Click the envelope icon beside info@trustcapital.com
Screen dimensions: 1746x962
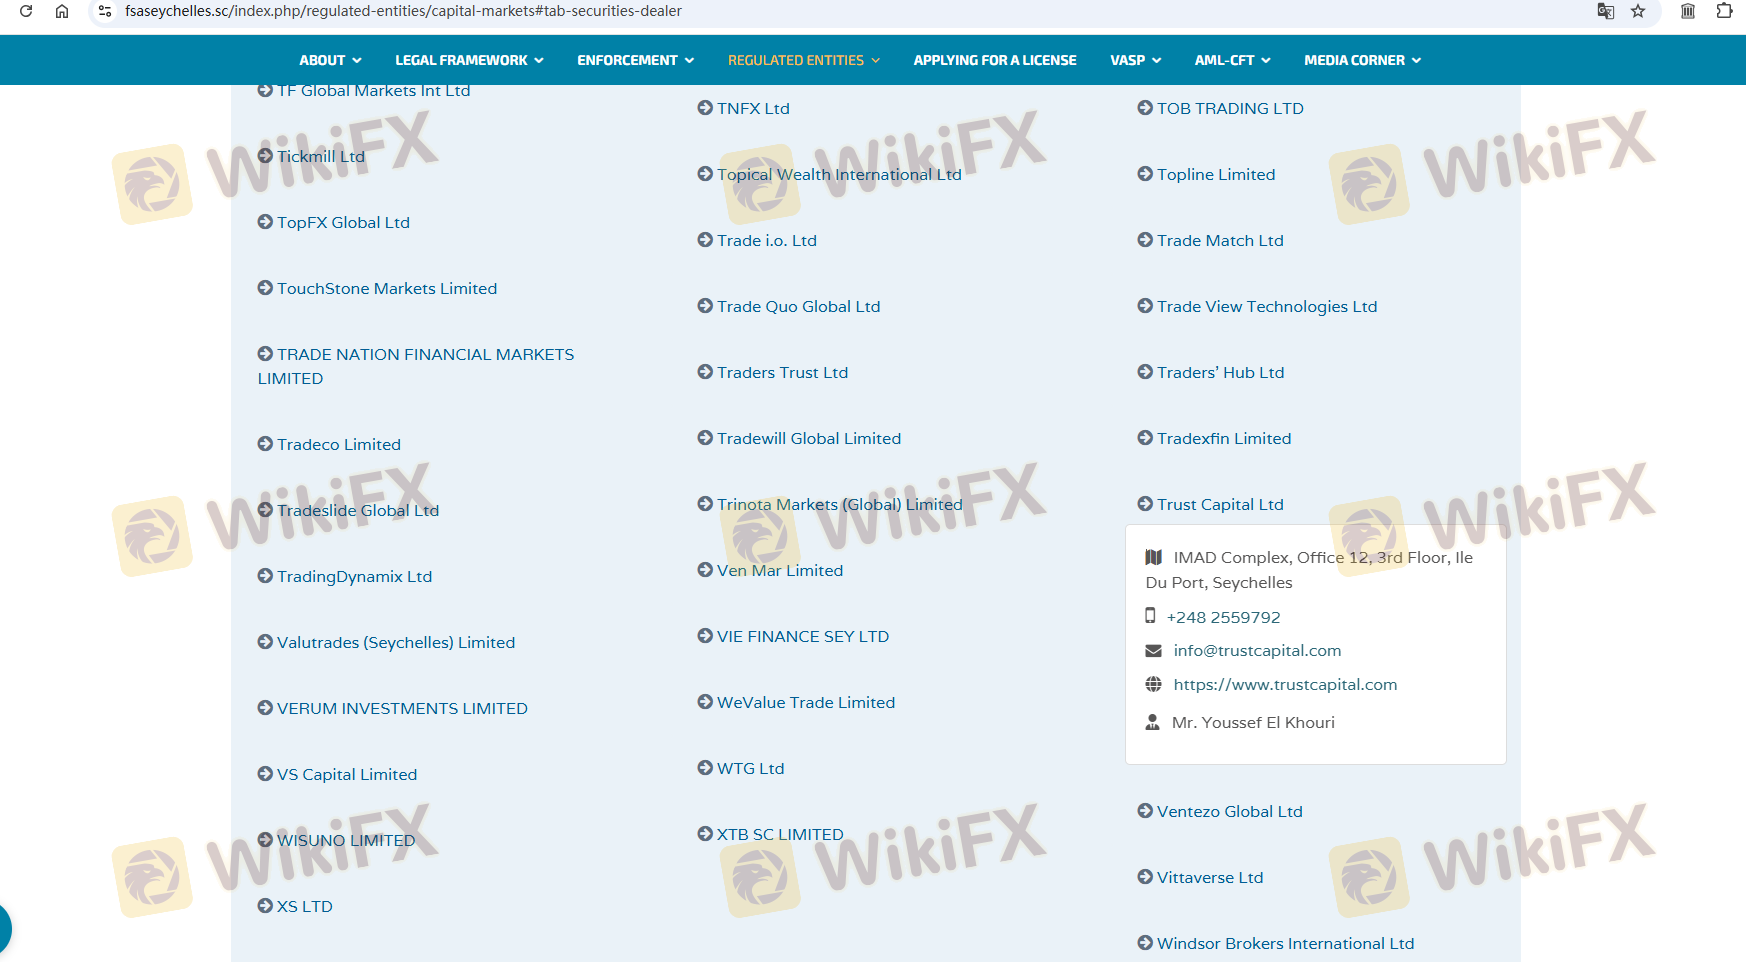pyautogui.click(x=1153, y=651)
